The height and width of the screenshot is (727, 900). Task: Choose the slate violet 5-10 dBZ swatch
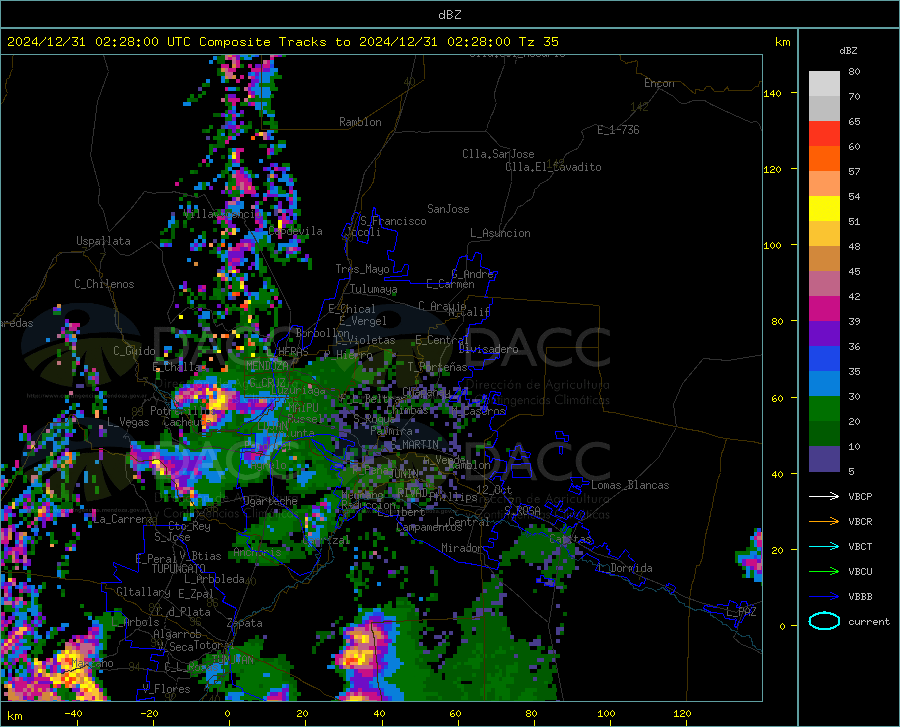click(x=824, y=459)
